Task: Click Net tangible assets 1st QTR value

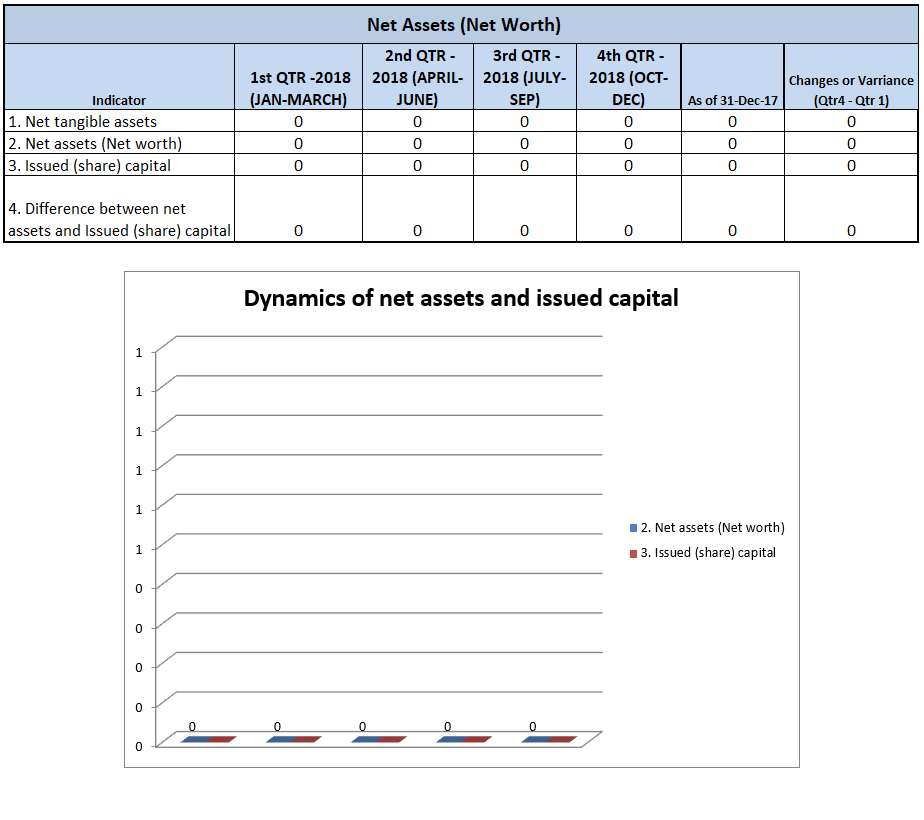Action: 298,121
